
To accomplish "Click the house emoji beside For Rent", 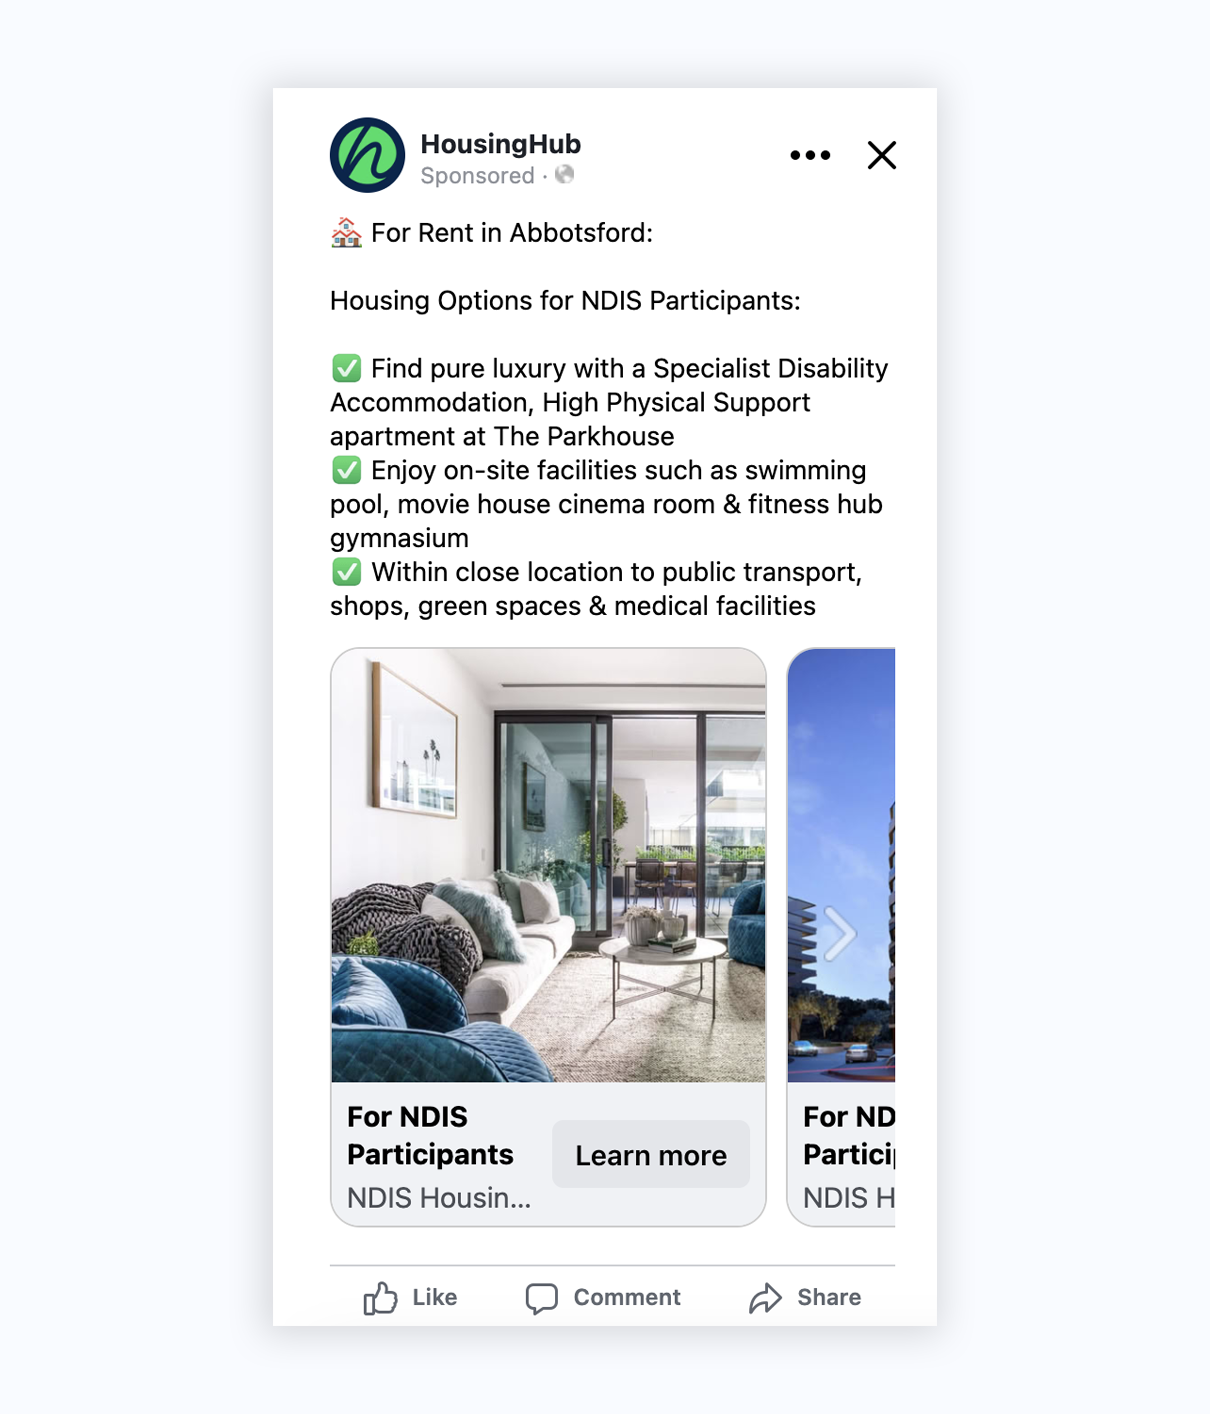I will [x=346, y=233].
